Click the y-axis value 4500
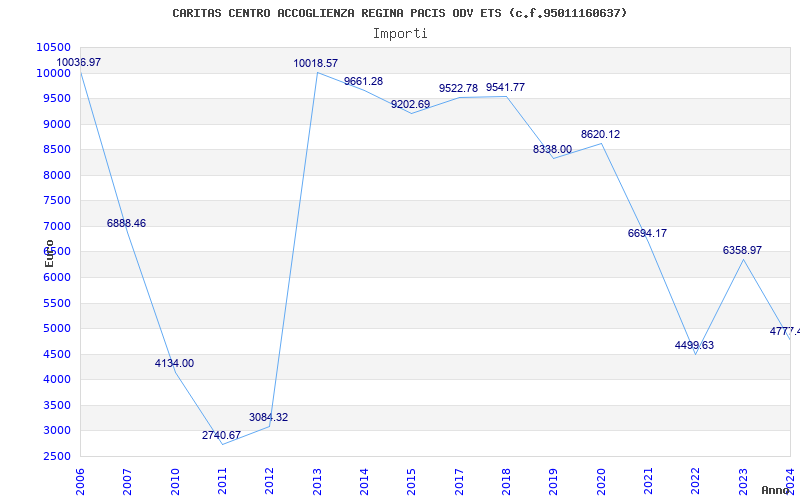 [x=56, y=354]
